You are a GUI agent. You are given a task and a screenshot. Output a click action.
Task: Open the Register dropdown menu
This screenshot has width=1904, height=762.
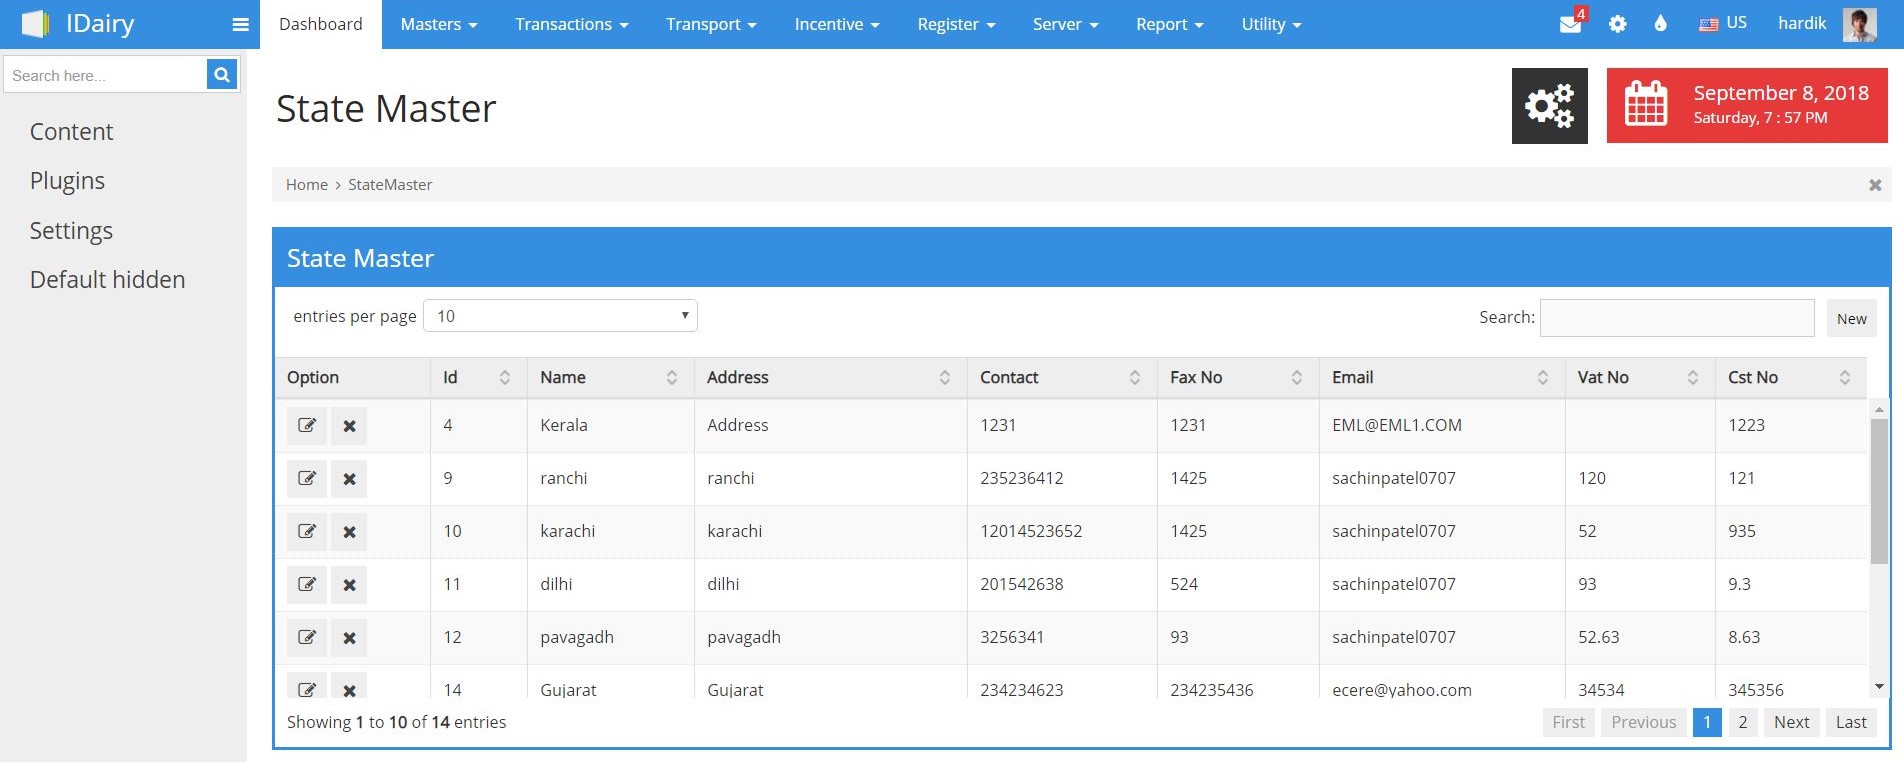coord(956,24)
